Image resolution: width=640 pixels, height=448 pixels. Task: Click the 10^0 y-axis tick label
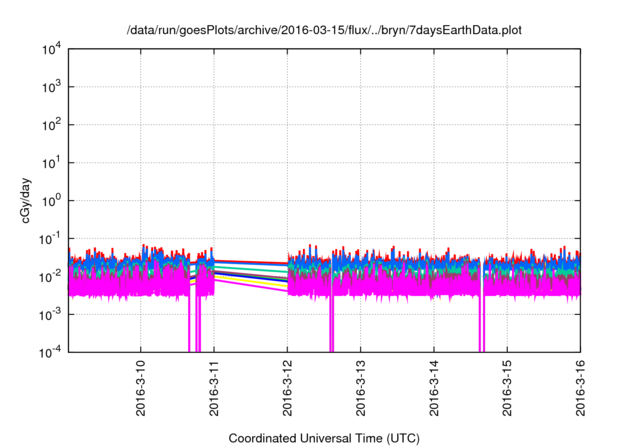tap(52, 201)
